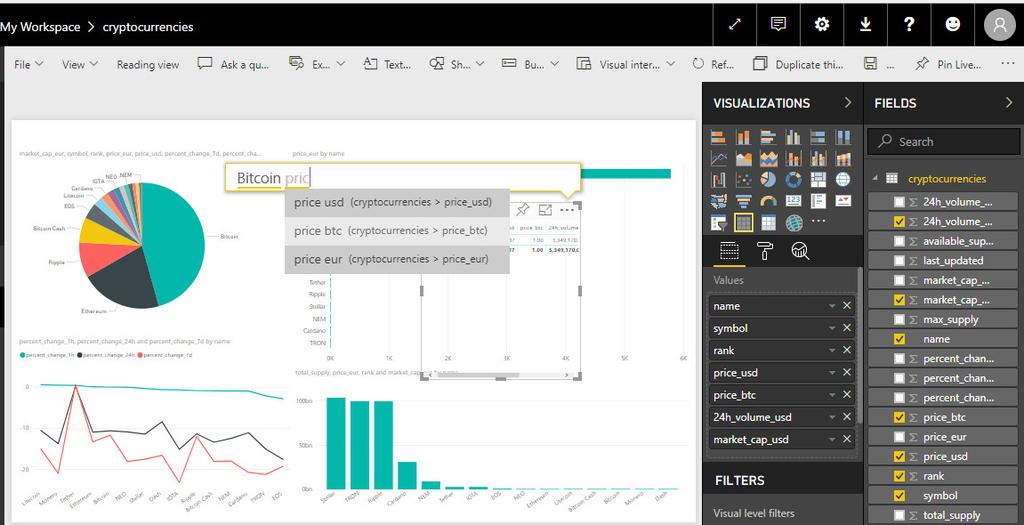
Task: Uncheck the price_btc field checkbox
Action: [899, 417]
